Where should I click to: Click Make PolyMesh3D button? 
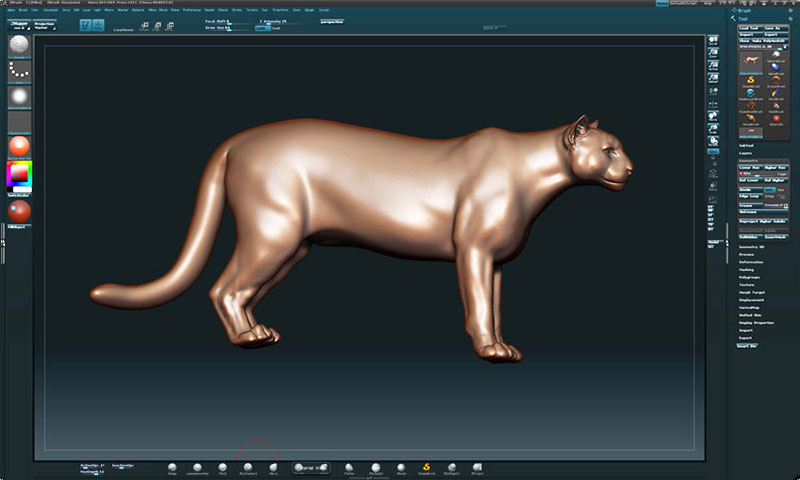point(770,40)
